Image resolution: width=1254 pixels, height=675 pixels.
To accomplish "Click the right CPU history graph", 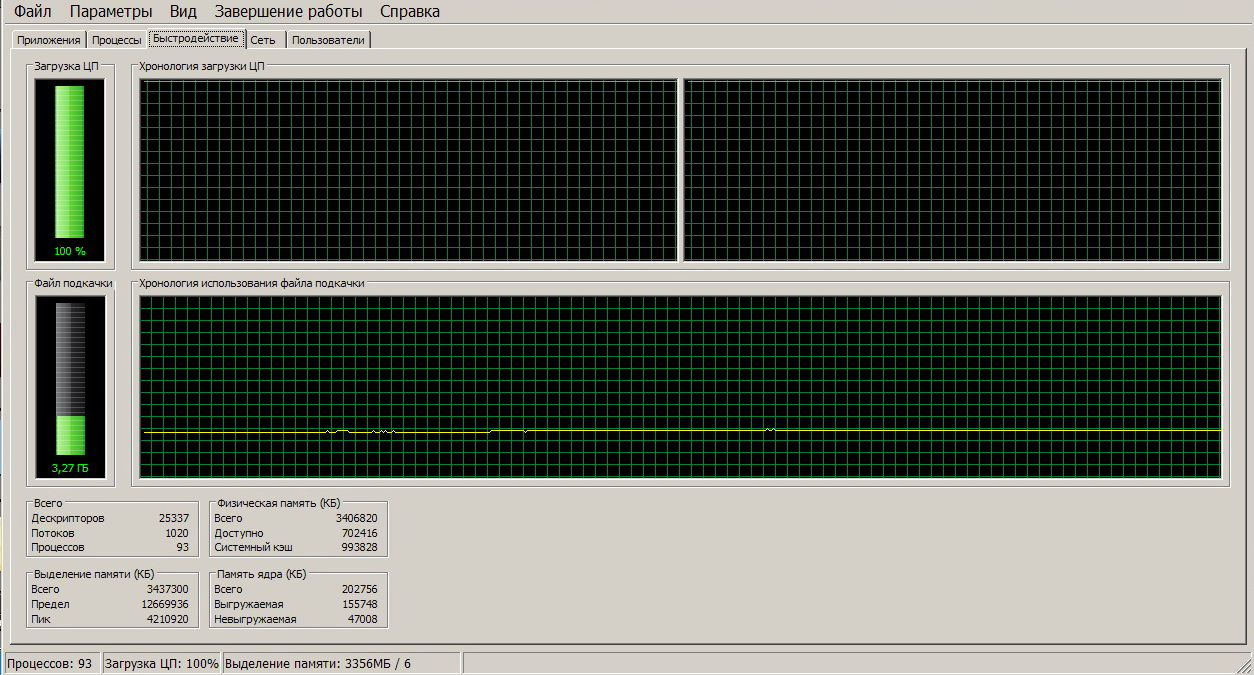I will [952, 170].
